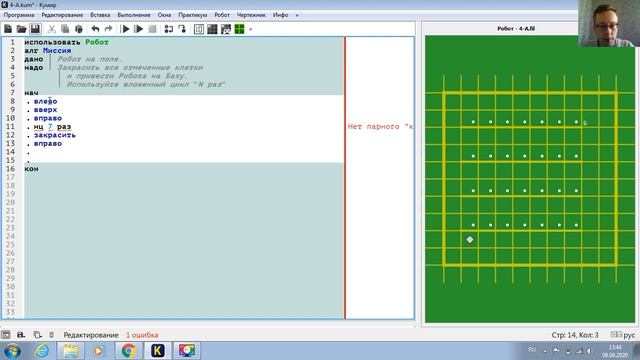
Task: Open the Программа menu
Action: 19,15
